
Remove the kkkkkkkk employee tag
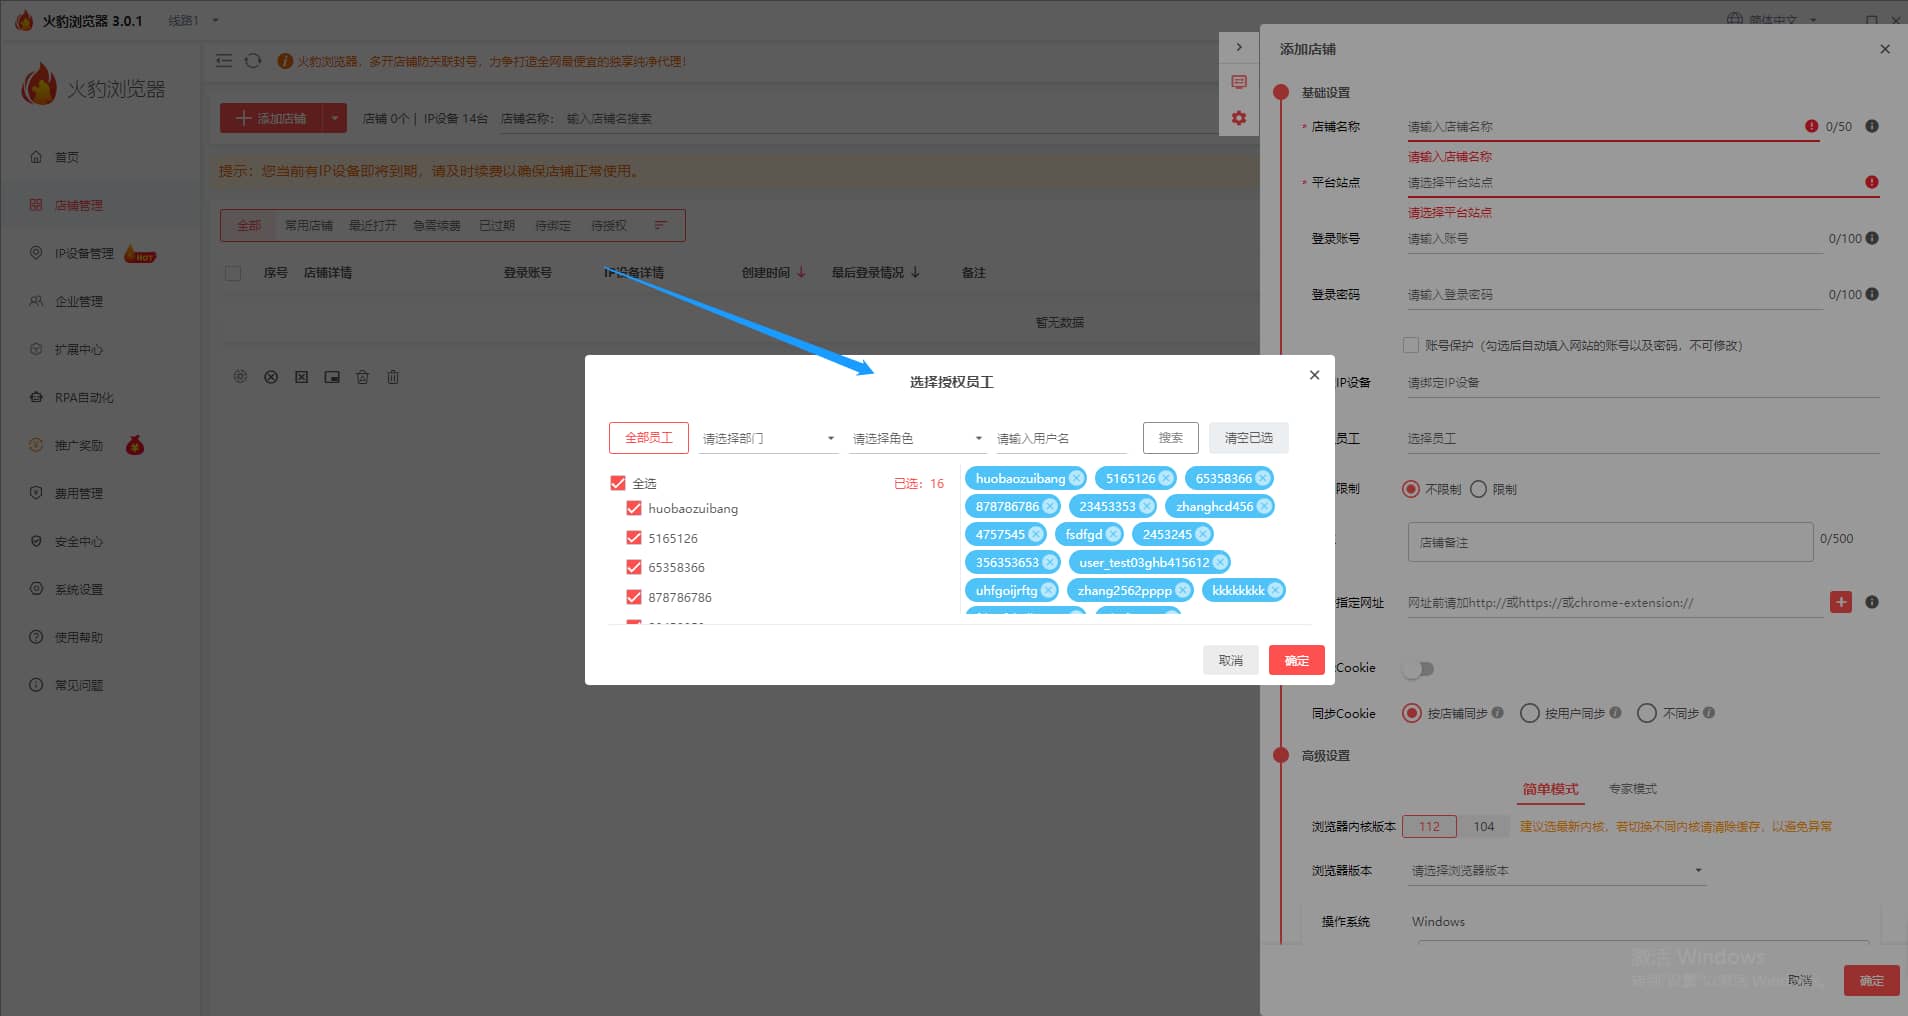pyautogui.click(x=1275, y=591)
